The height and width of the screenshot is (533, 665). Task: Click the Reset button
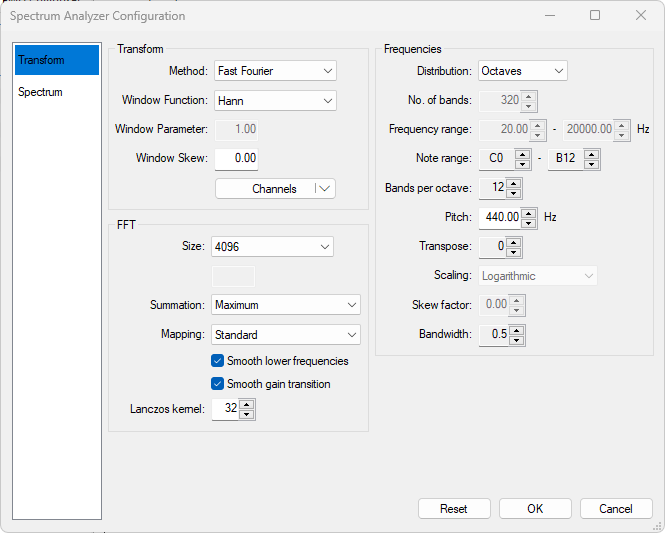pyautogui.click(x=454, y=509)
